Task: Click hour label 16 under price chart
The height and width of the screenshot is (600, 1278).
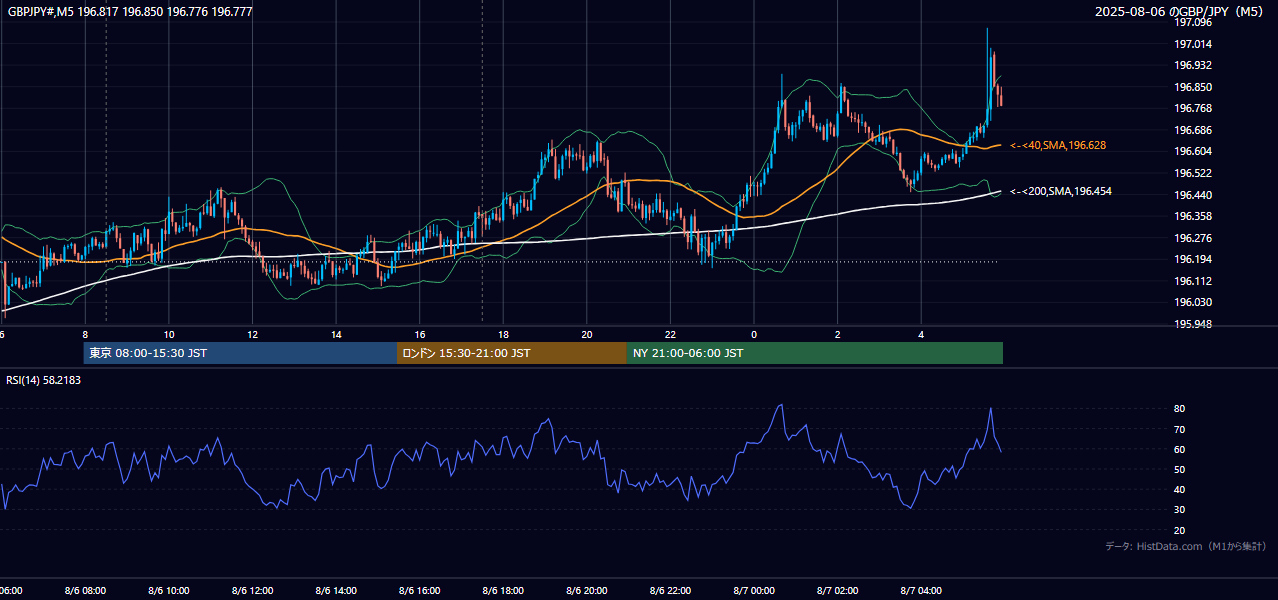Action: point(420,334)
